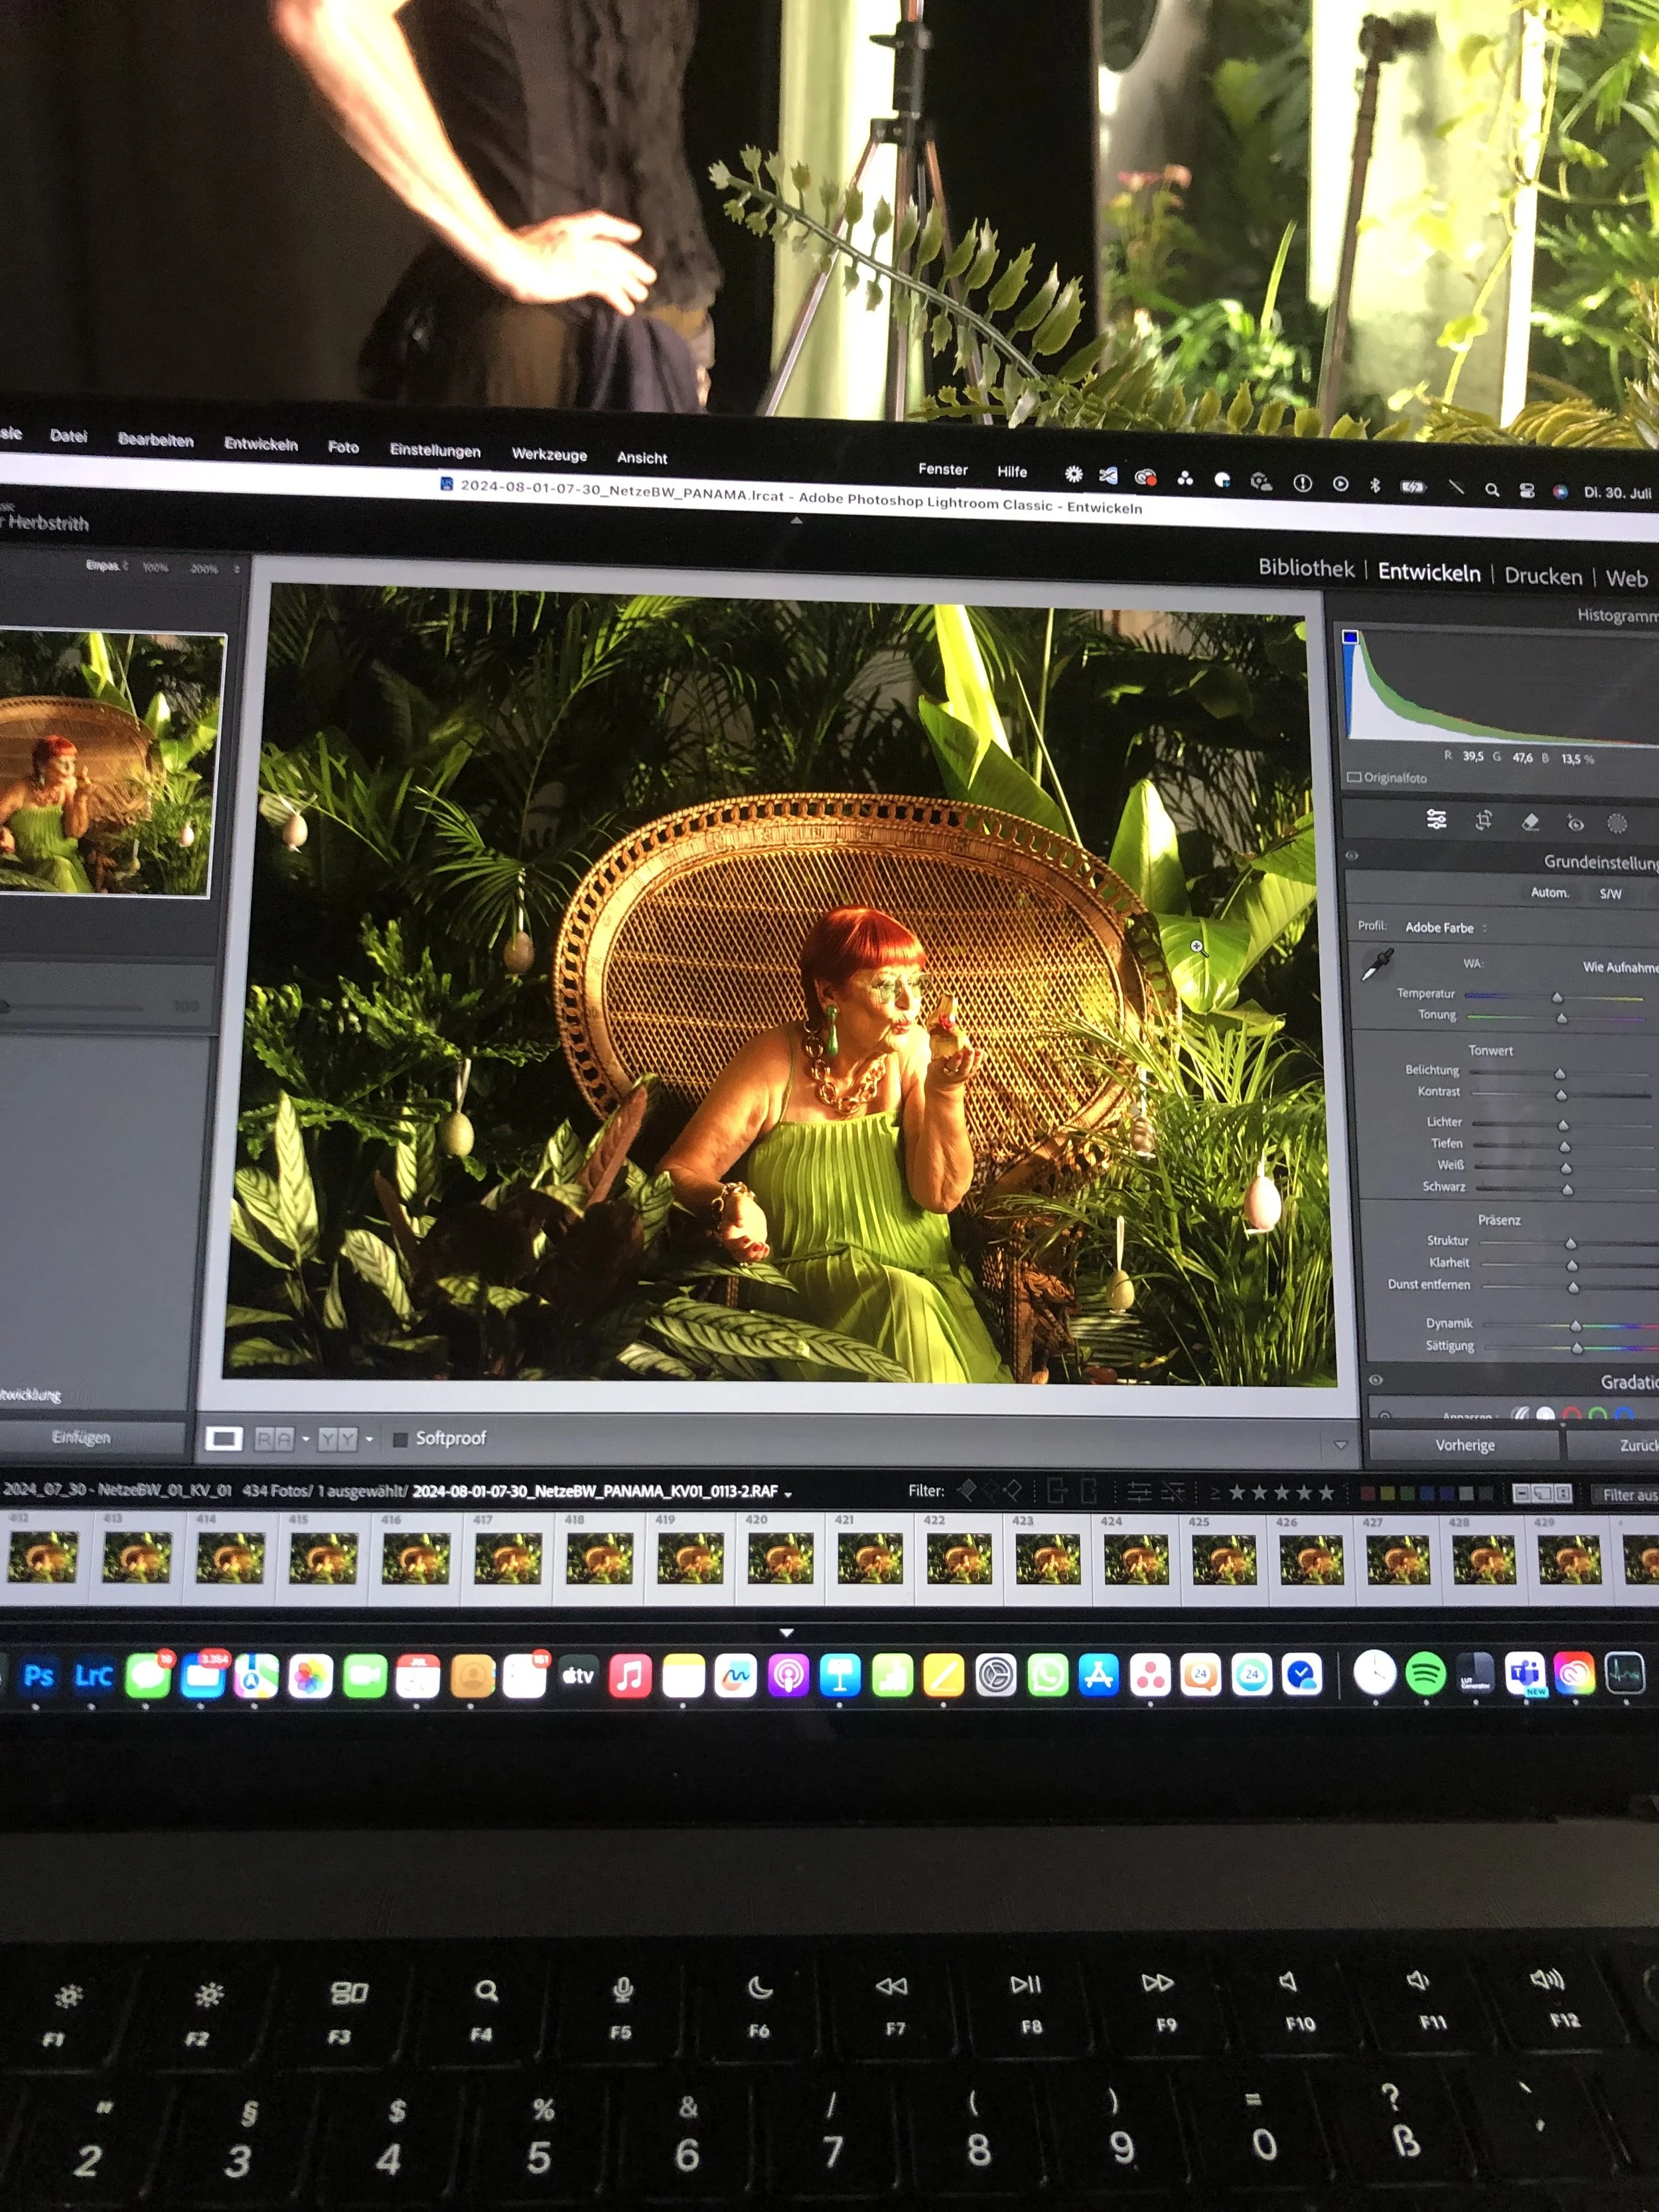Select the Loupe view icon beside Softproof
The height and width of the screenshot is (2212, 1659).
click(x=224, y=1438)
